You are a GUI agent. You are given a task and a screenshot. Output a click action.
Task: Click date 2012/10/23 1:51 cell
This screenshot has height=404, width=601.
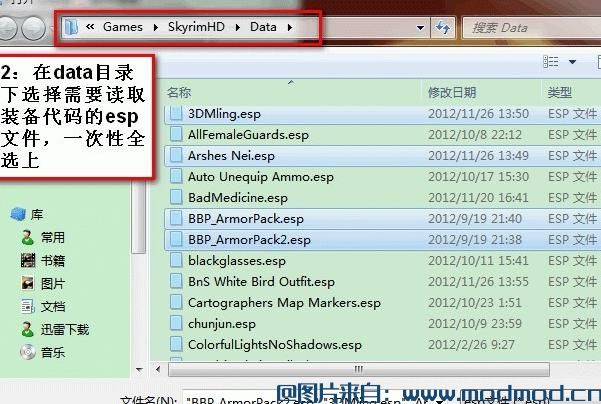(x=475, y=303)
